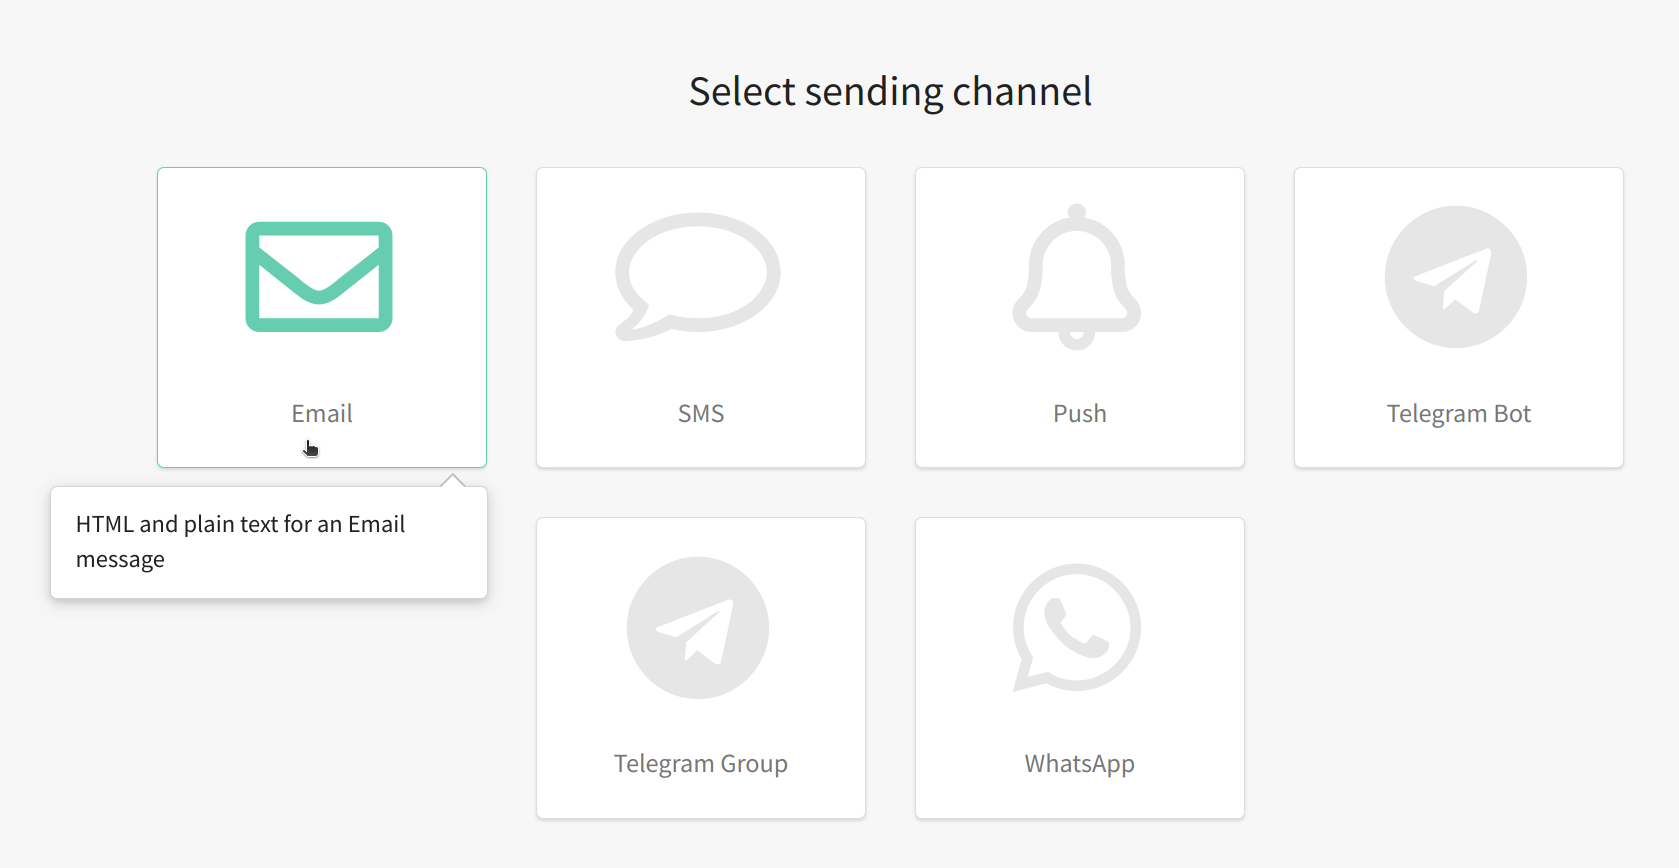Open the WhatsApp channel card
1679x868 pixels.
(1080, 668)
